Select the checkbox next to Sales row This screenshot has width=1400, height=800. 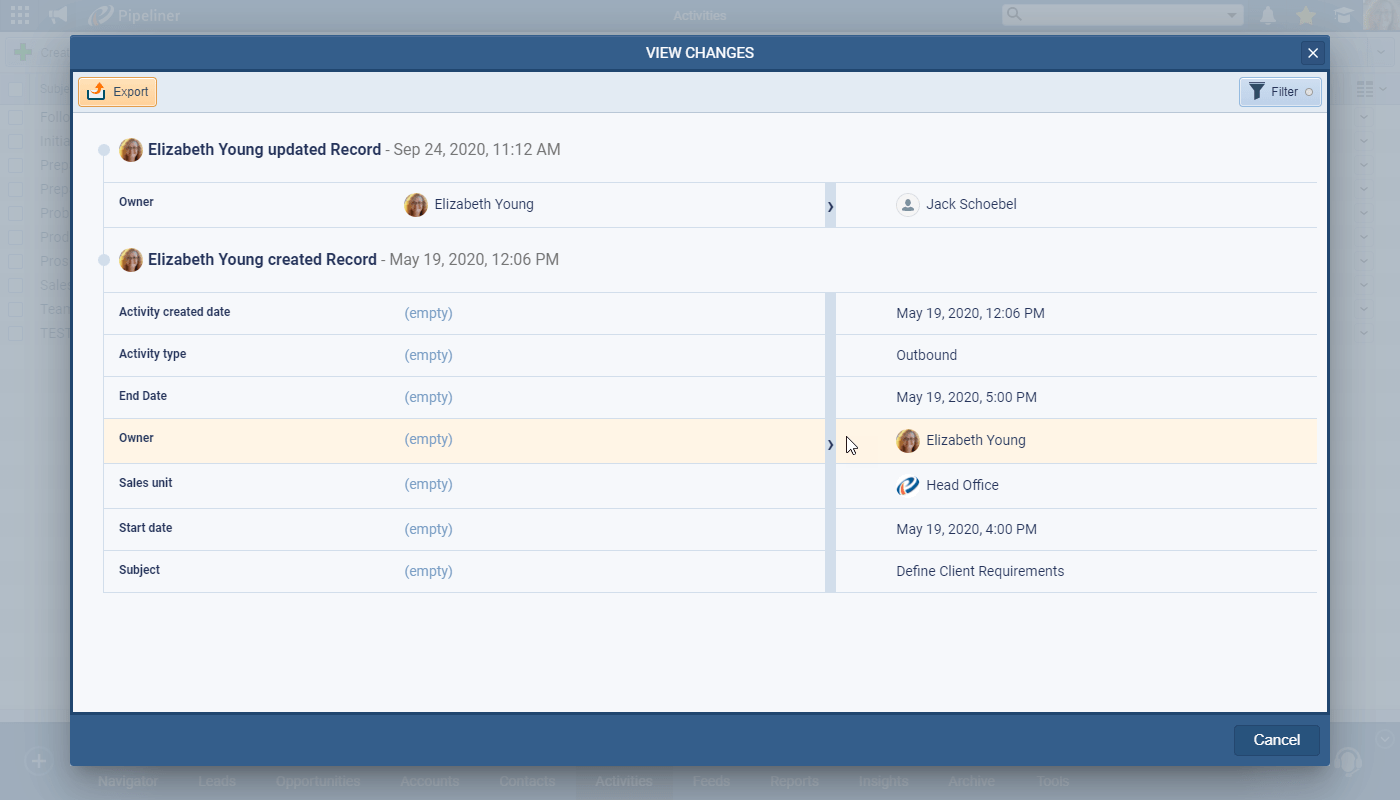pos(14,285)
